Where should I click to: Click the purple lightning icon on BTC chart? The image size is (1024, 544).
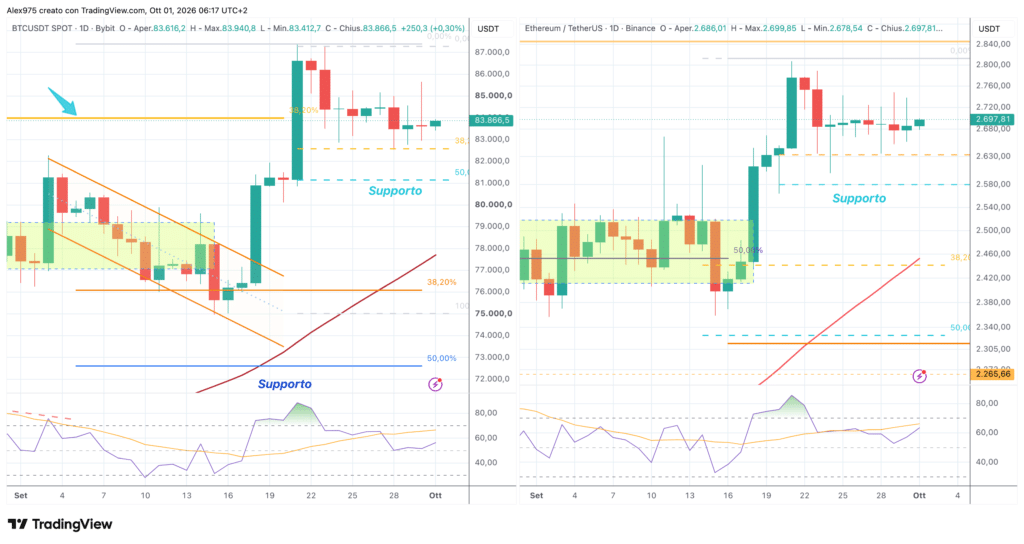tap(436, 384)
